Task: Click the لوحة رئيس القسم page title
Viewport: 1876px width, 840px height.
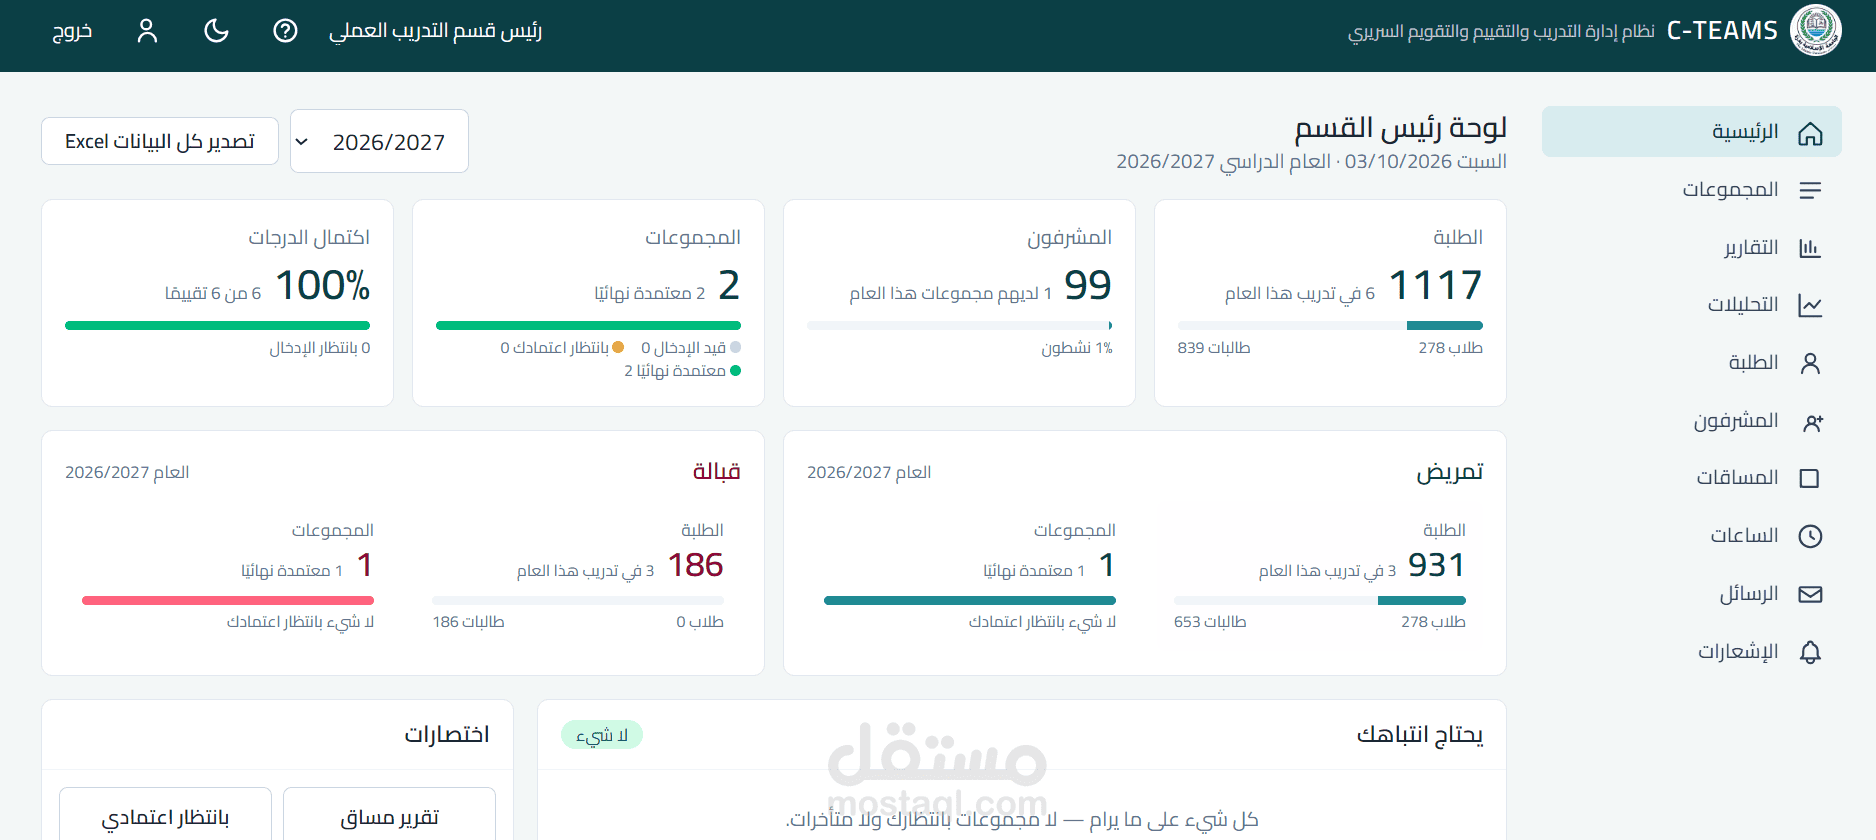Action: tap(1400, 128)
